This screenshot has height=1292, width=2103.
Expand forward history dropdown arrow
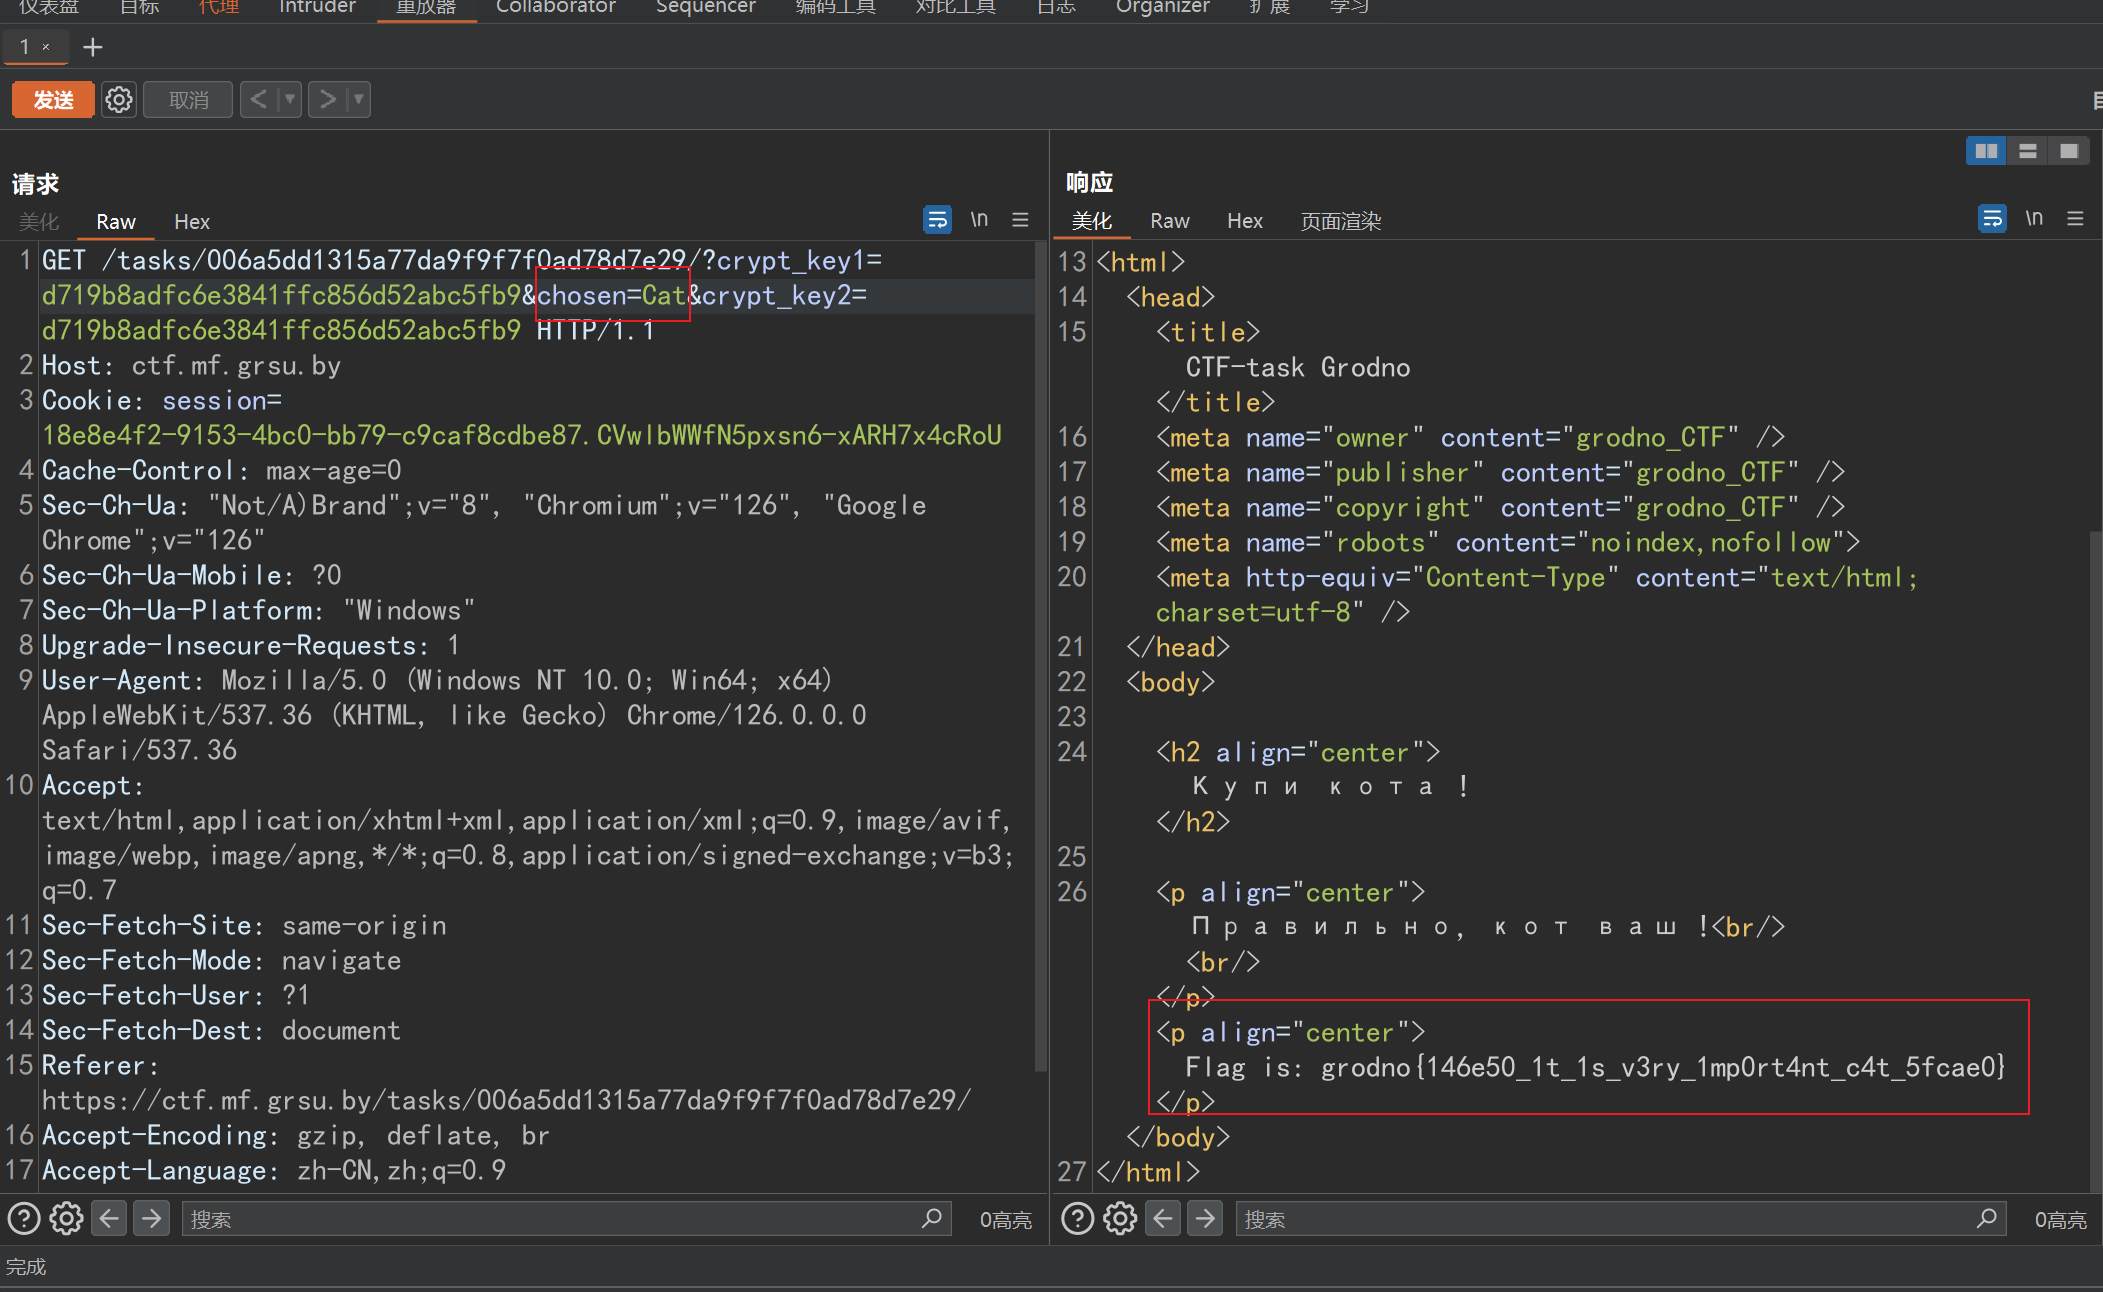[x=358, y=100]
